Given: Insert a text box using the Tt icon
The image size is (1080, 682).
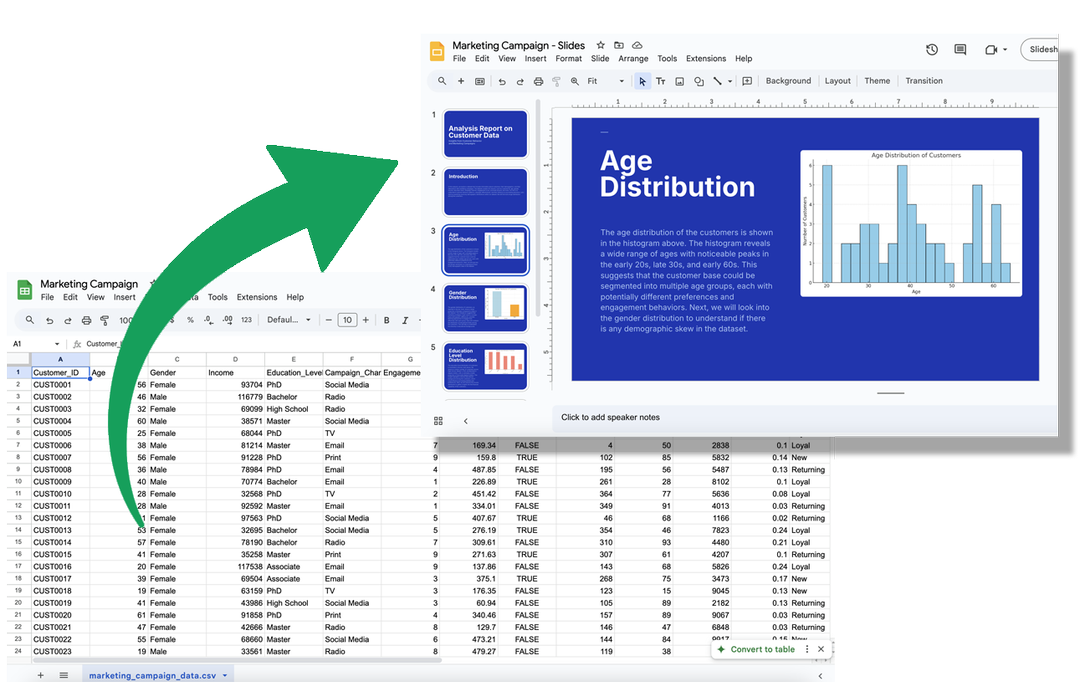Looking at the screenshot, I should [661, 81].
